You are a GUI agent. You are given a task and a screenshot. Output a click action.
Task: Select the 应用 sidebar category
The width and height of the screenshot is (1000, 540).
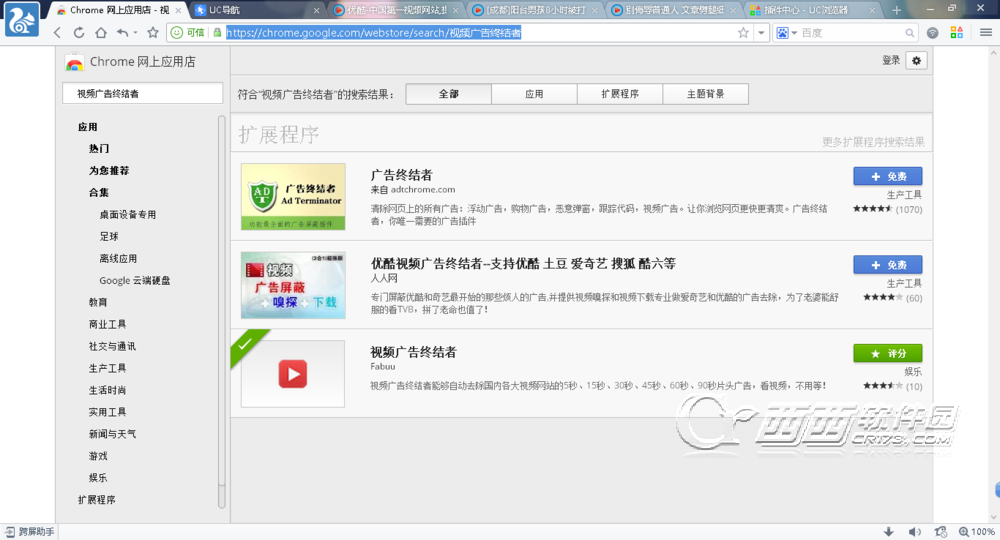87,127
